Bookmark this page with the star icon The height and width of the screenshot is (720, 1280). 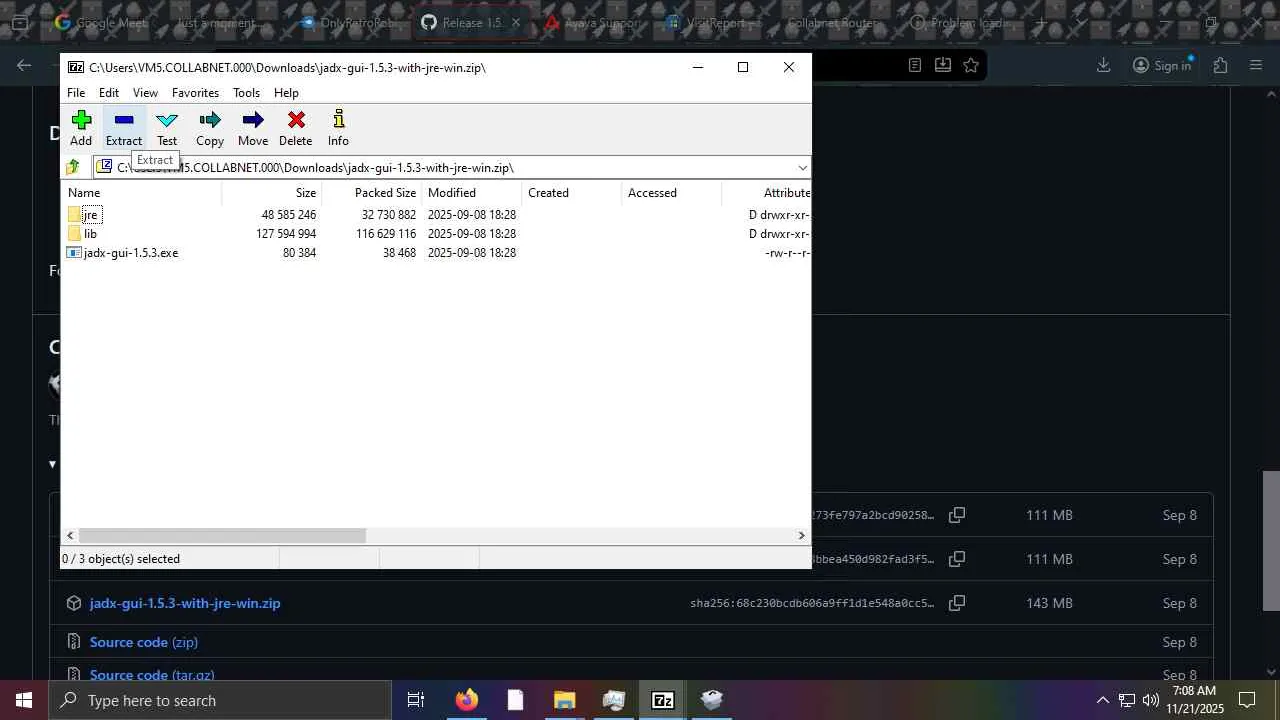(x=971, y=65)
